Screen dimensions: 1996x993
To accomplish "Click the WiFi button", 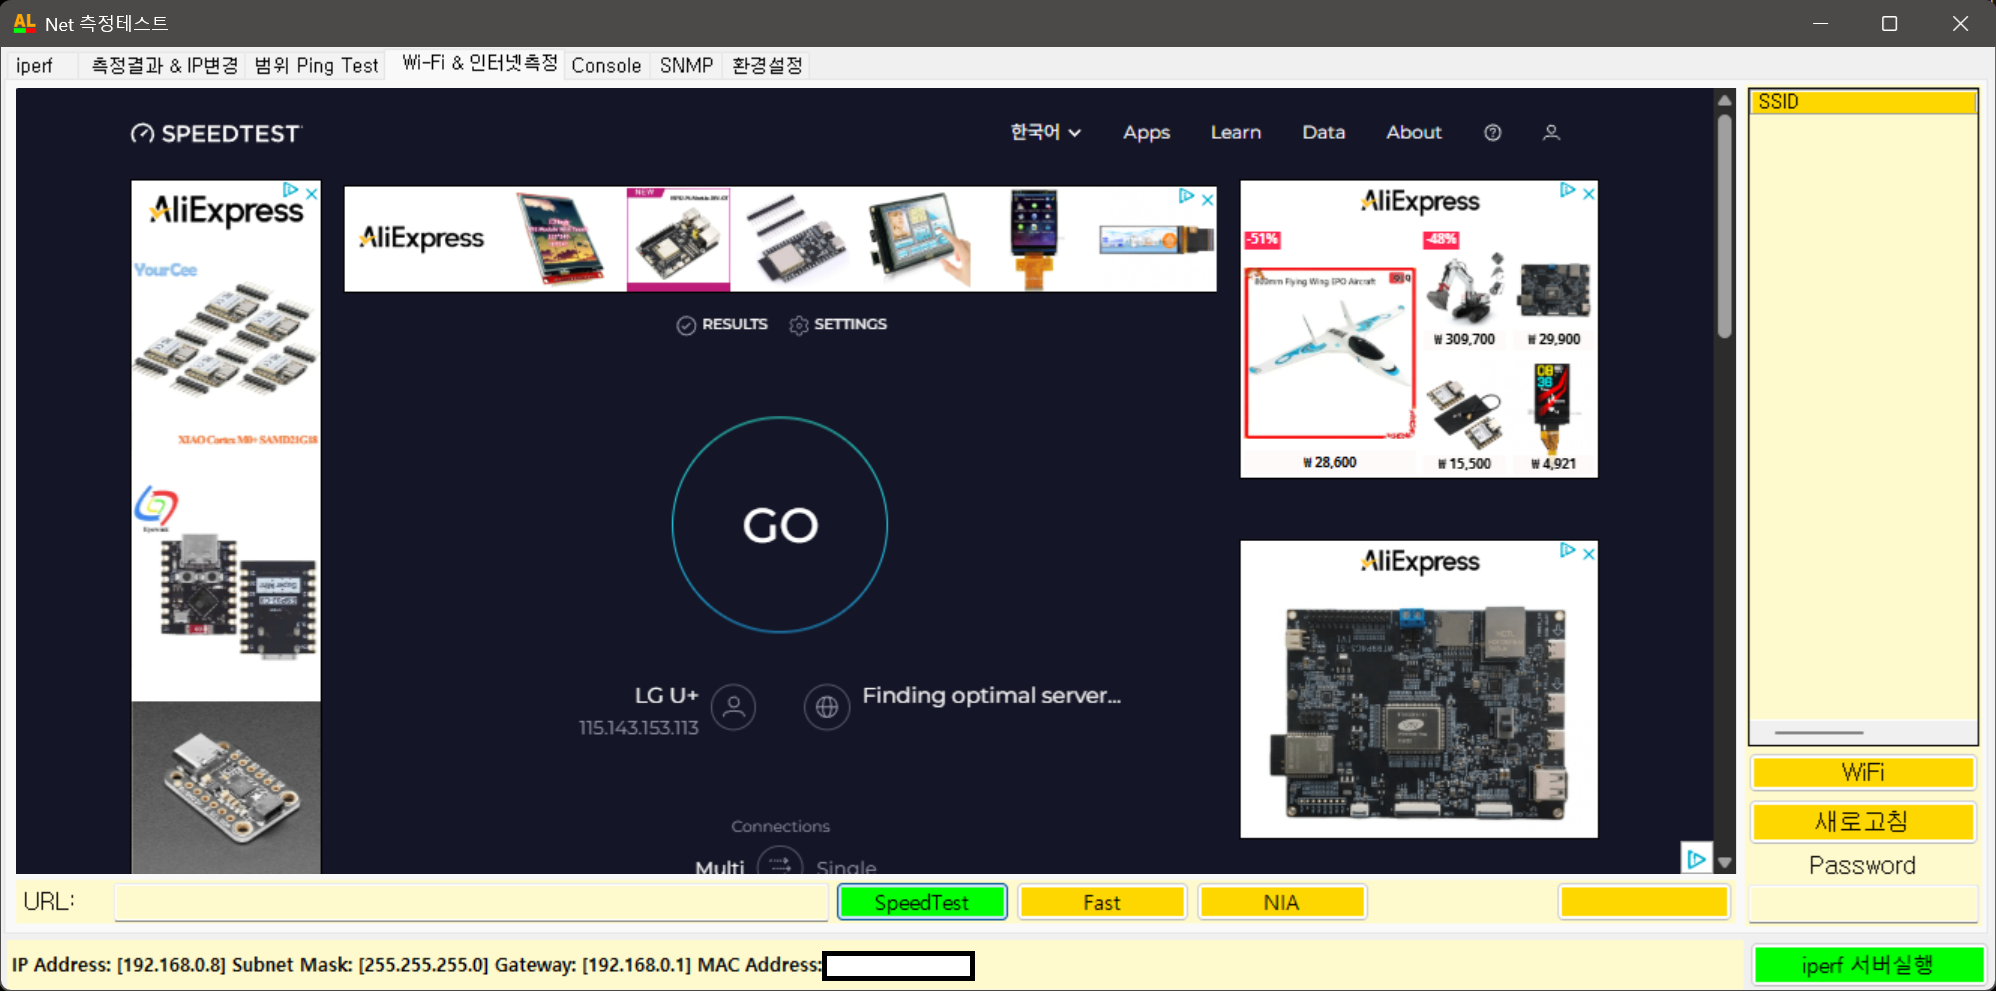I will (1863, 772).
